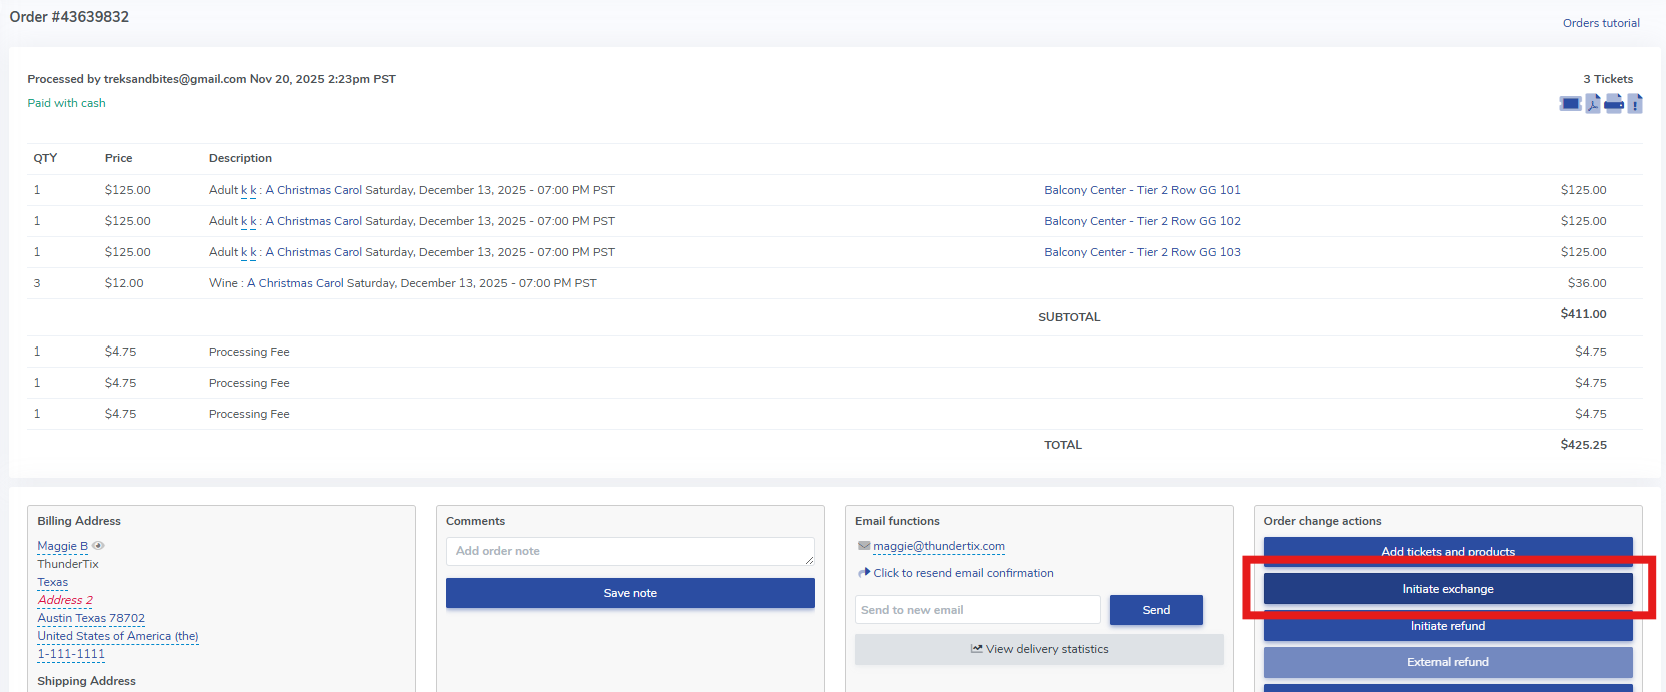Edit United States of America country field

pyautogui.click(x=118, y=636)
